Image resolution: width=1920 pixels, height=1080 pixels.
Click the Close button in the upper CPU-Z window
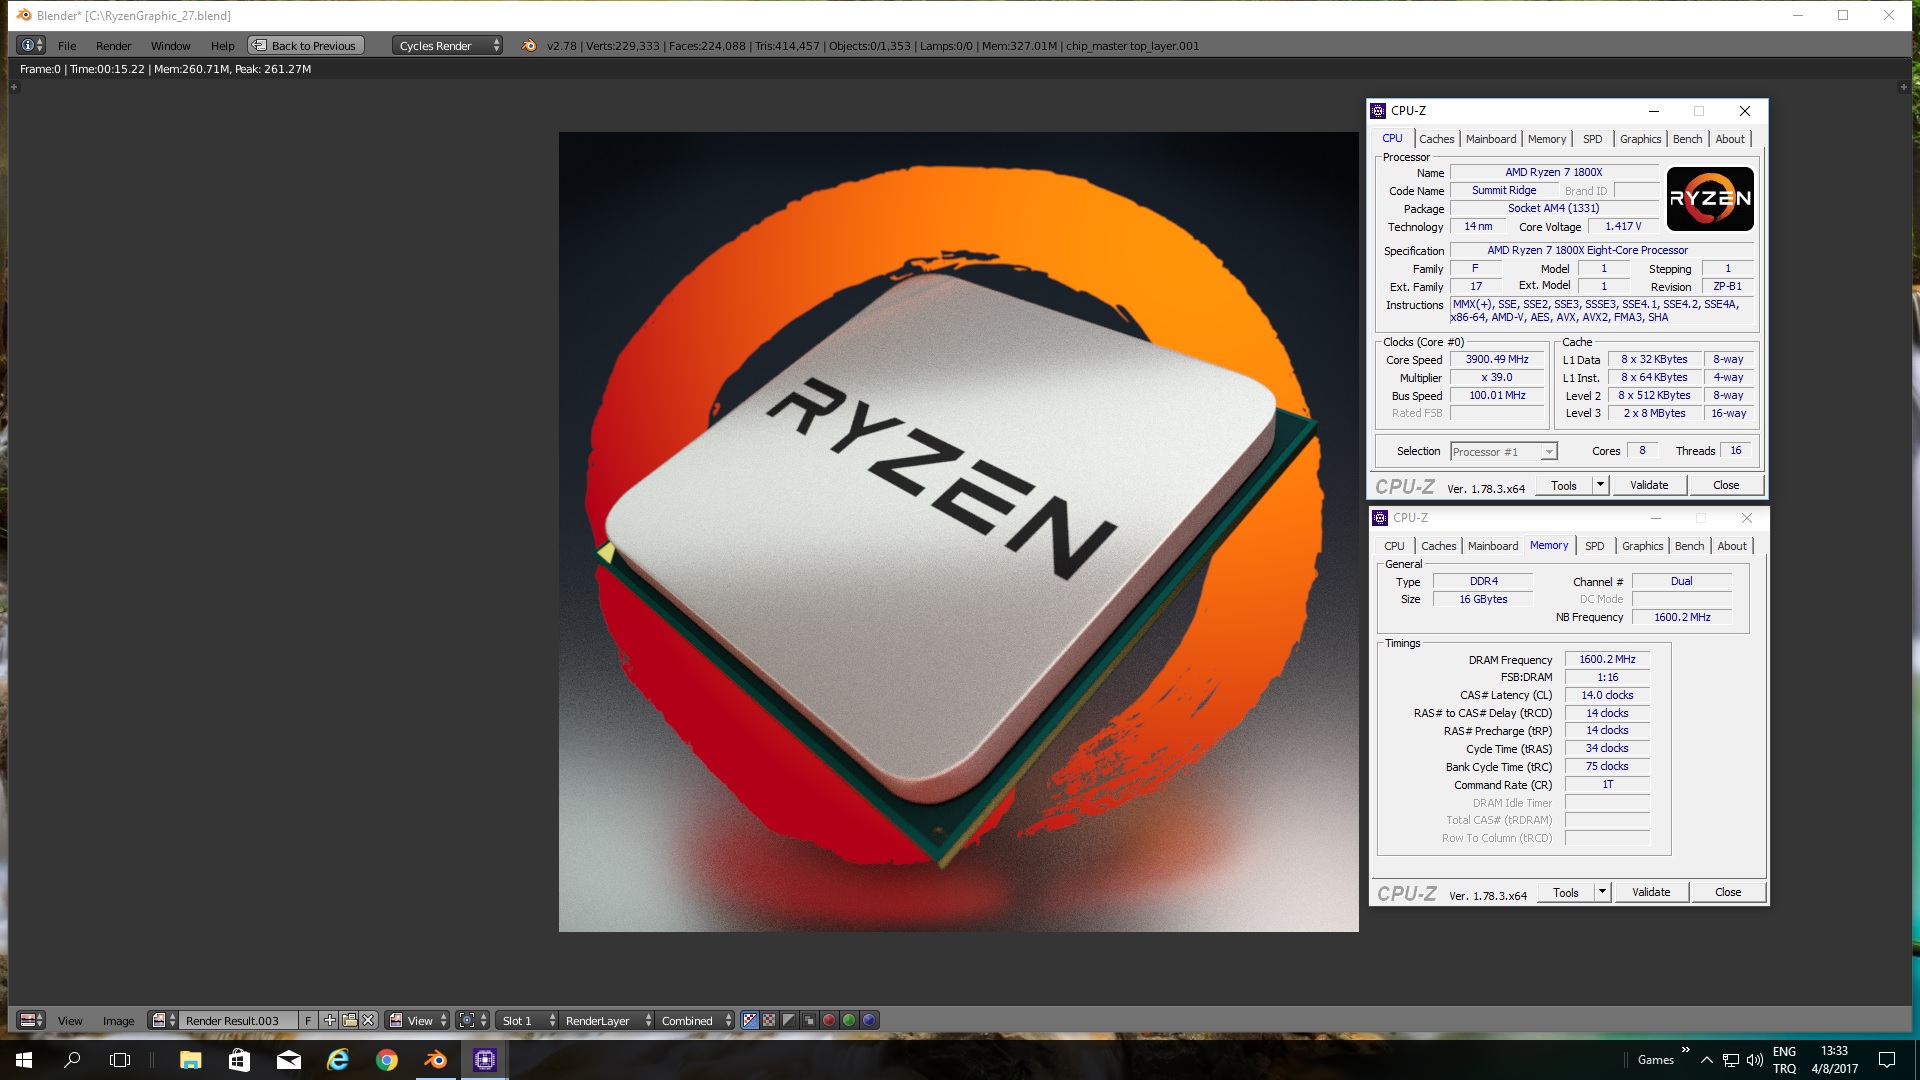pos(1726,485)
